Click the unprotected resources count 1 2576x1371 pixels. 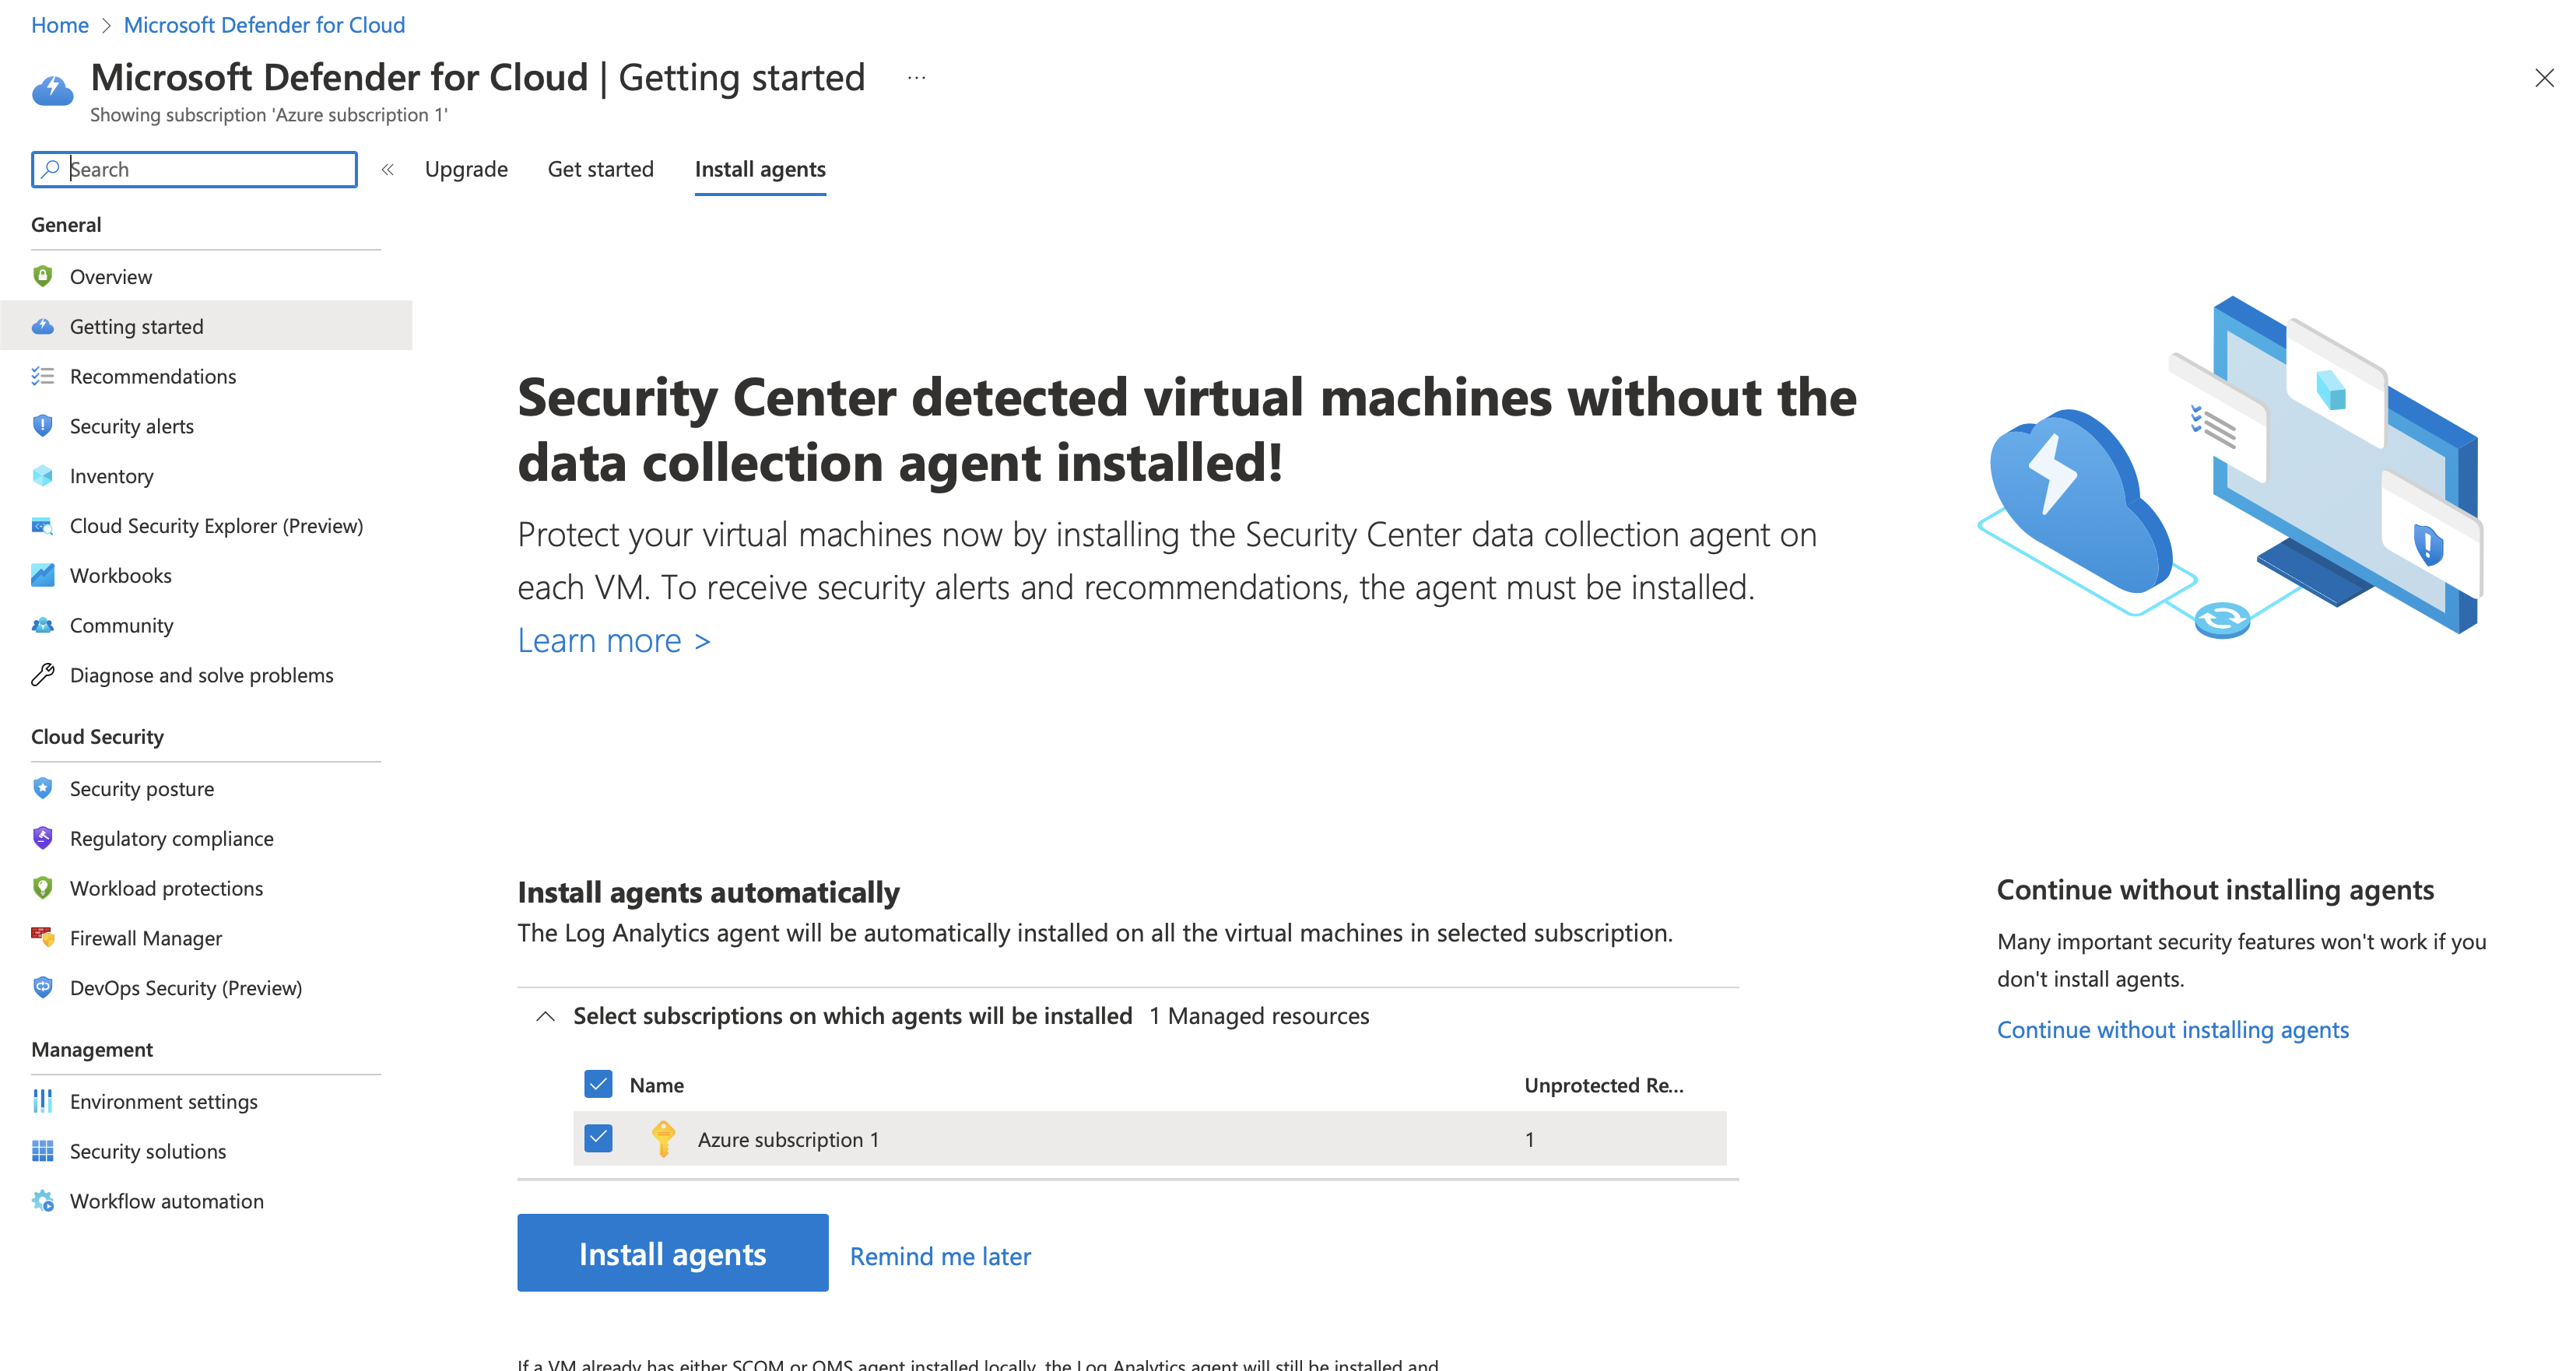[1530, 1139]
